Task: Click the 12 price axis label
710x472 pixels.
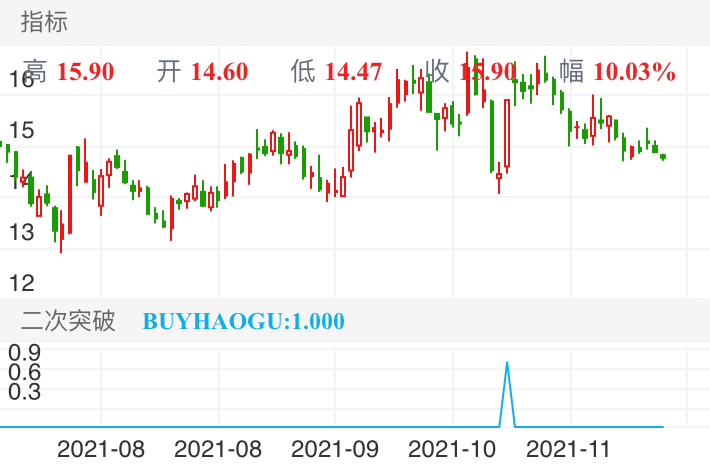Action: click(20, 282)
